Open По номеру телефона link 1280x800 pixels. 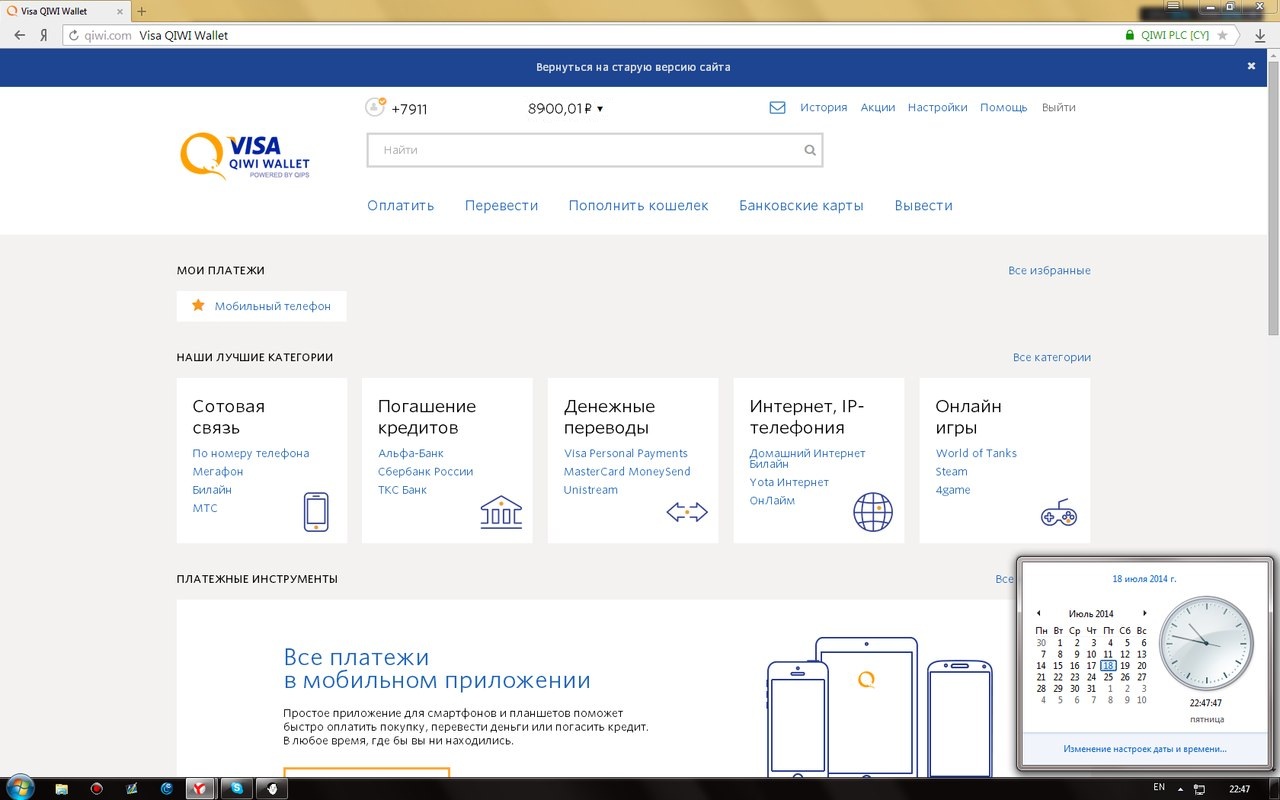251,453
